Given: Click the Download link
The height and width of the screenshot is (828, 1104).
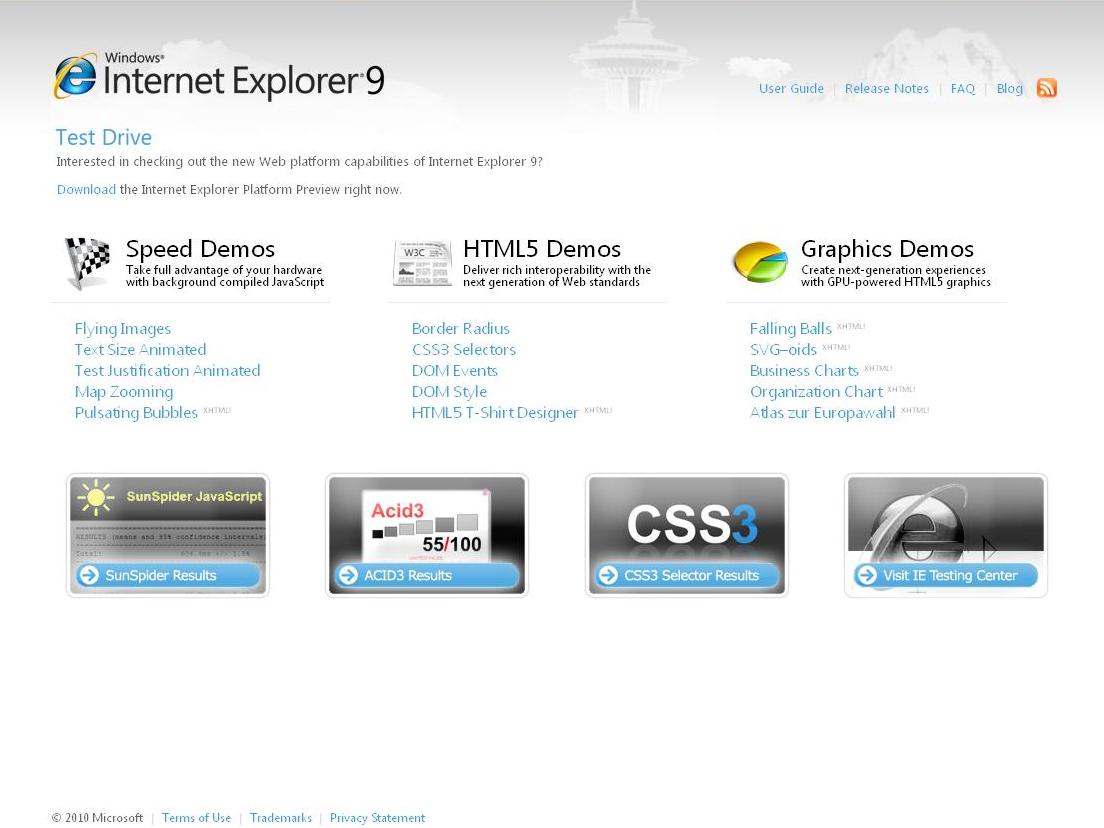Looking at the screenshot, I should [86, 189].
